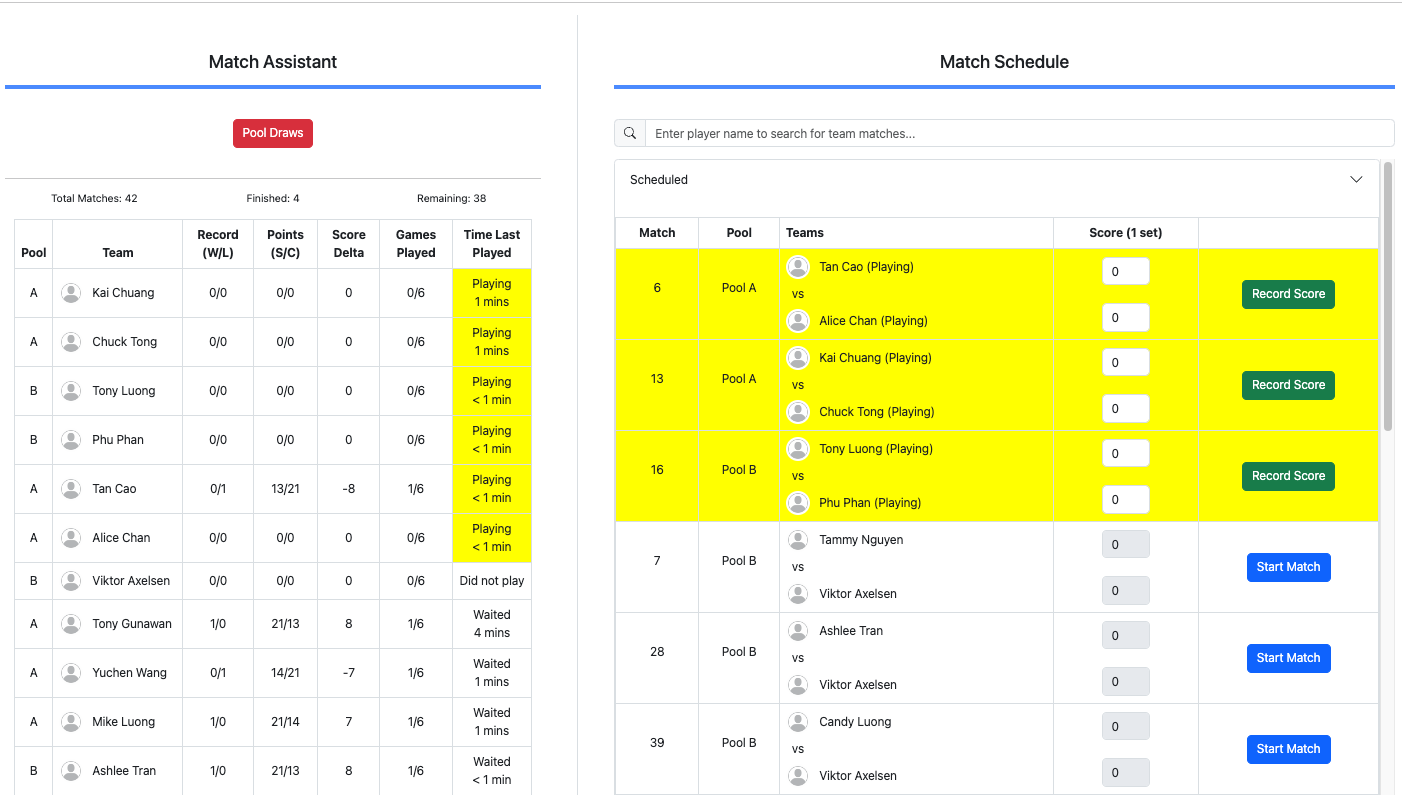Viewport: 1402px width, 795px height.
Task: Record score for match 6
Action: click(x=1288, y=294)
